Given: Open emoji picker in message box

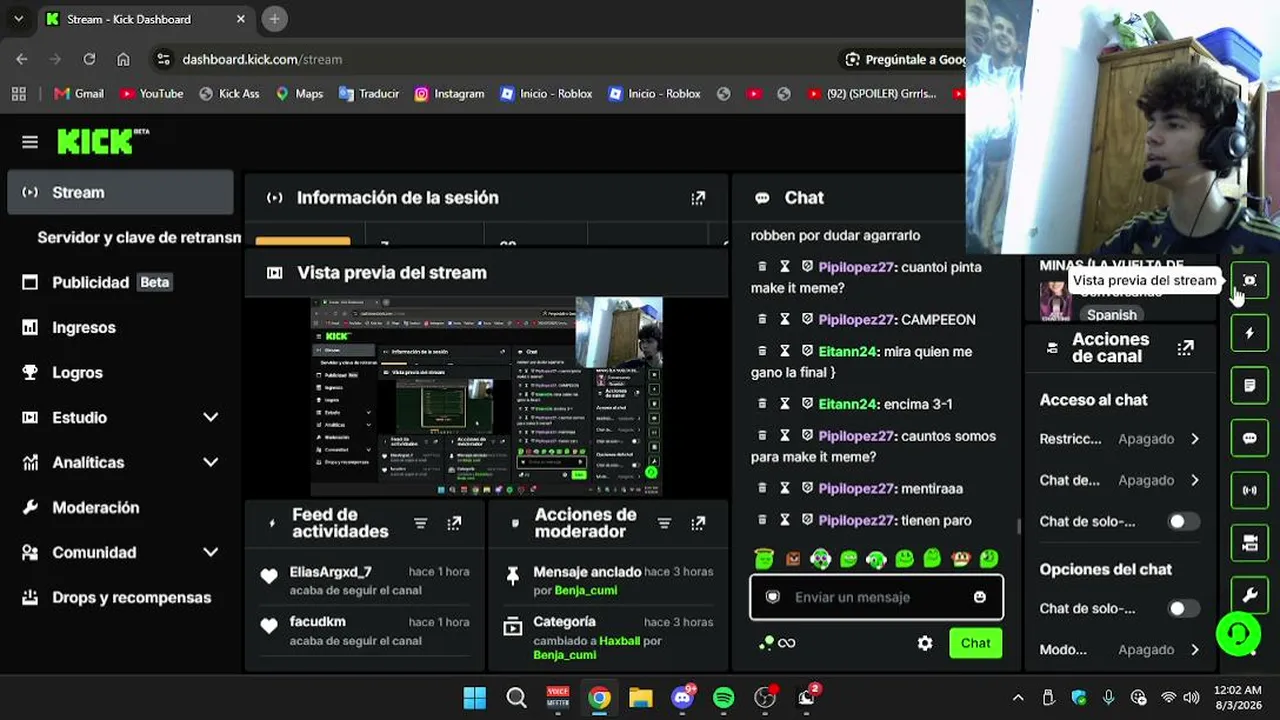Looking at the screenshot, I should pyautogui.click(x=980, y=597).
